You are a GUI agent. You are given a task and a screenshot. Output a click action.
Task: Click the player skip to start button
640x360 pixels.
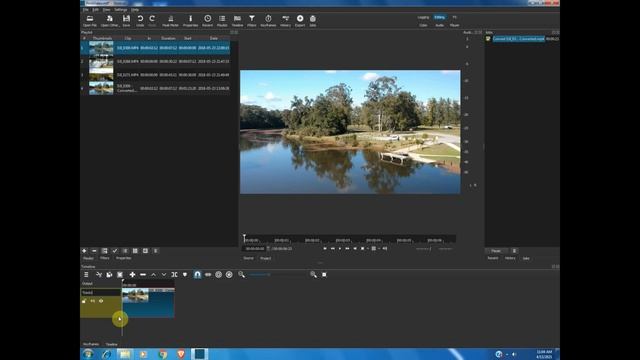tap(325, 248)
